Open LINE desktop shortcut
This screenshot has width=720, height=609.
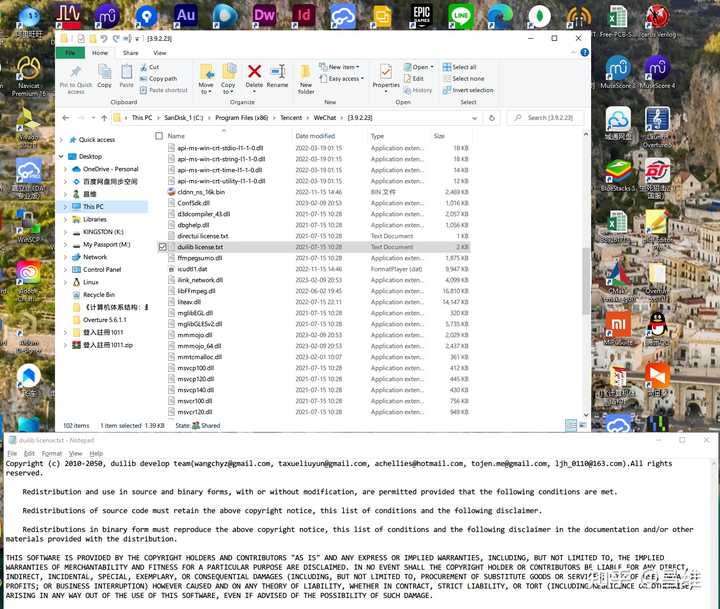[x=461, y=16]
